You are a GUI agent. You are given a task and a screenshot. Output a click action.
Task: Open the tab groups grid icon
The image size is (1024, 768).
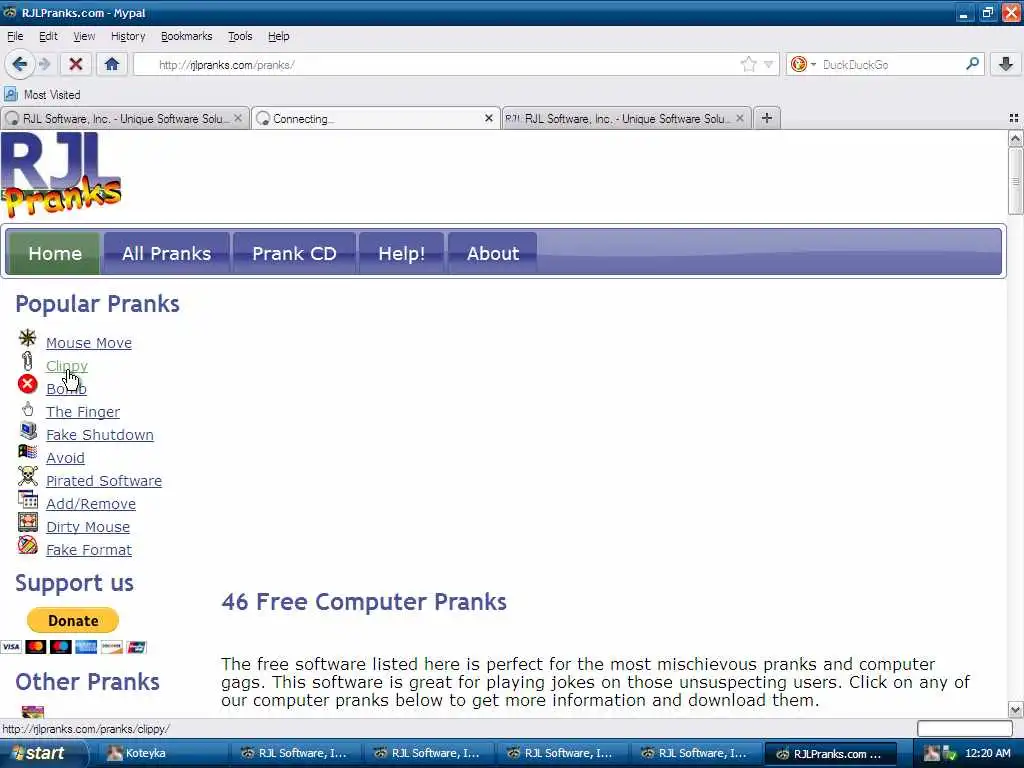coord(1014,118)
